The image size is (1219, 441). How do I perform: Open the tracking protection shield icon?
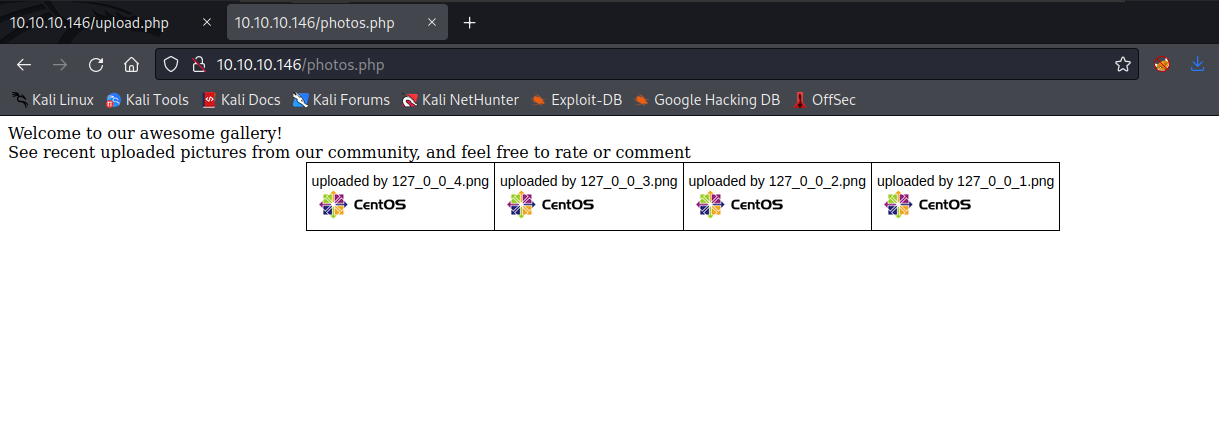(171, 65)
